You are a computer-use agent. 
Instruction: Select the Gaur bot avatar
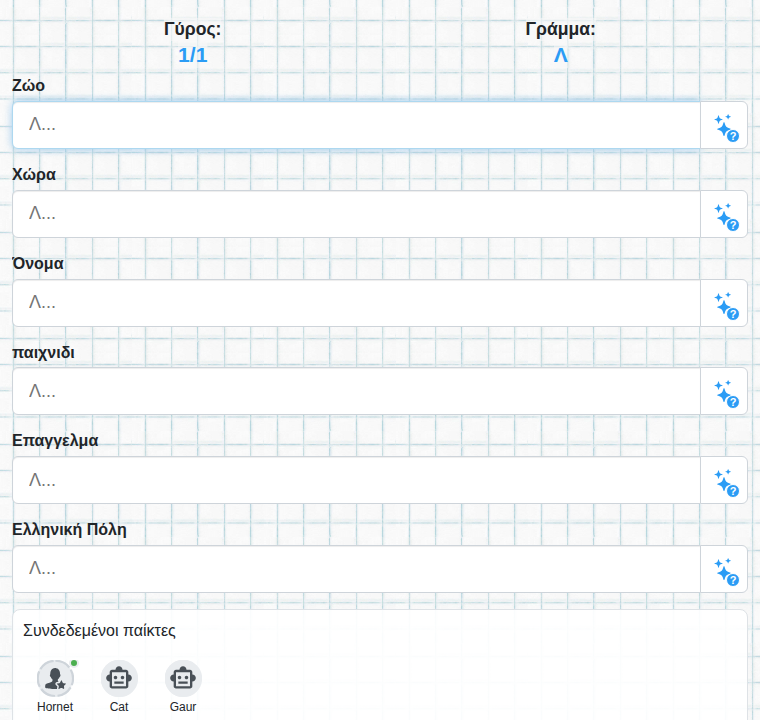pos(183,678)
